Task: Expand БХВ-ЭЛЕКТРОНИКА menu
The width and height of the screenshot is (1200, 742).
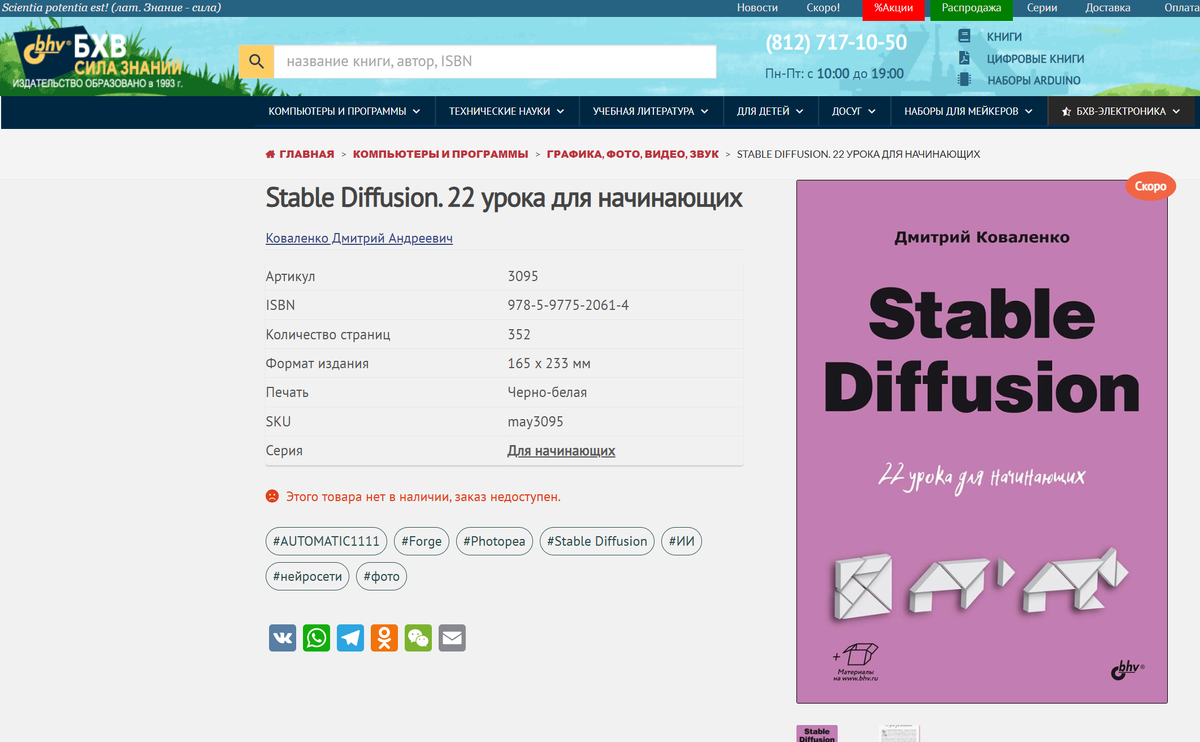Action: tap(1121, 112)
